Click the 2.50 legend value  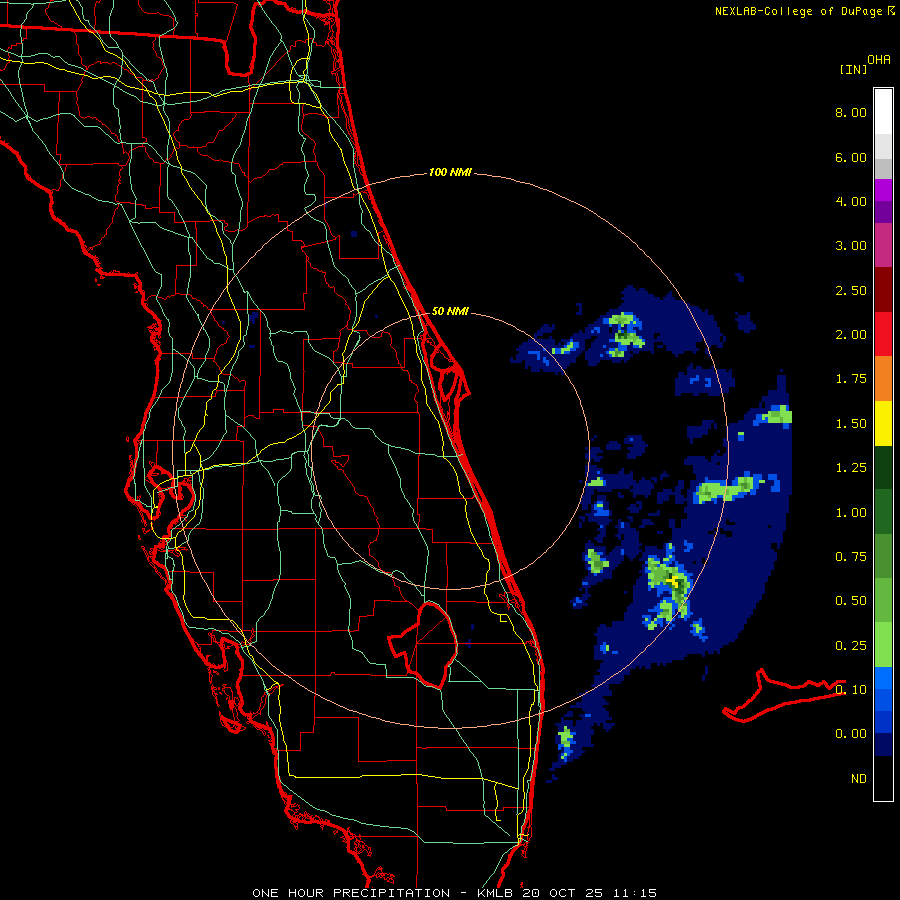tap(851, 290)
